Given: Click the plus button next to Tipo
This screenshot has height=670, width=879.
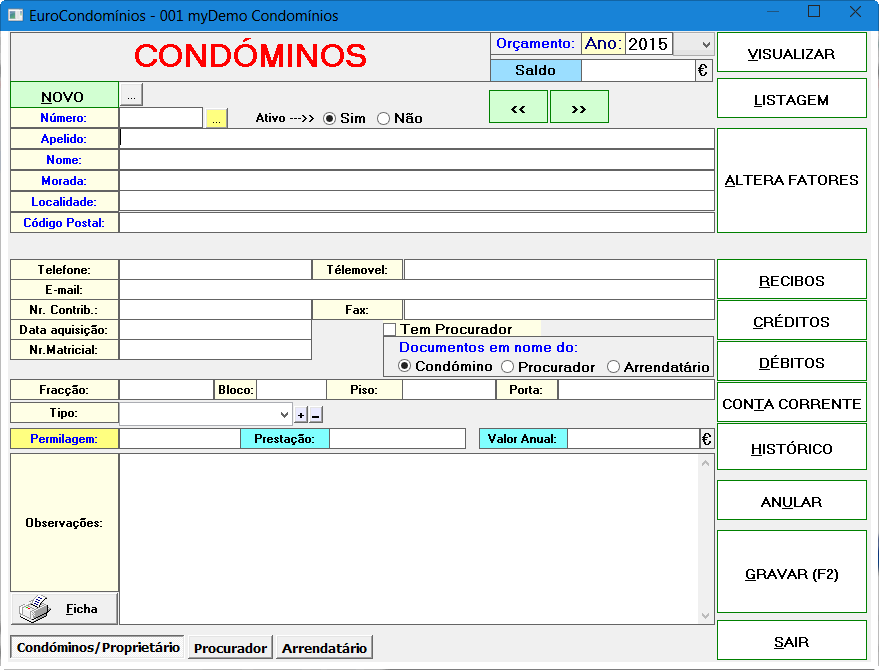Looking at the screenshot, I should click(x=300, y=414).
